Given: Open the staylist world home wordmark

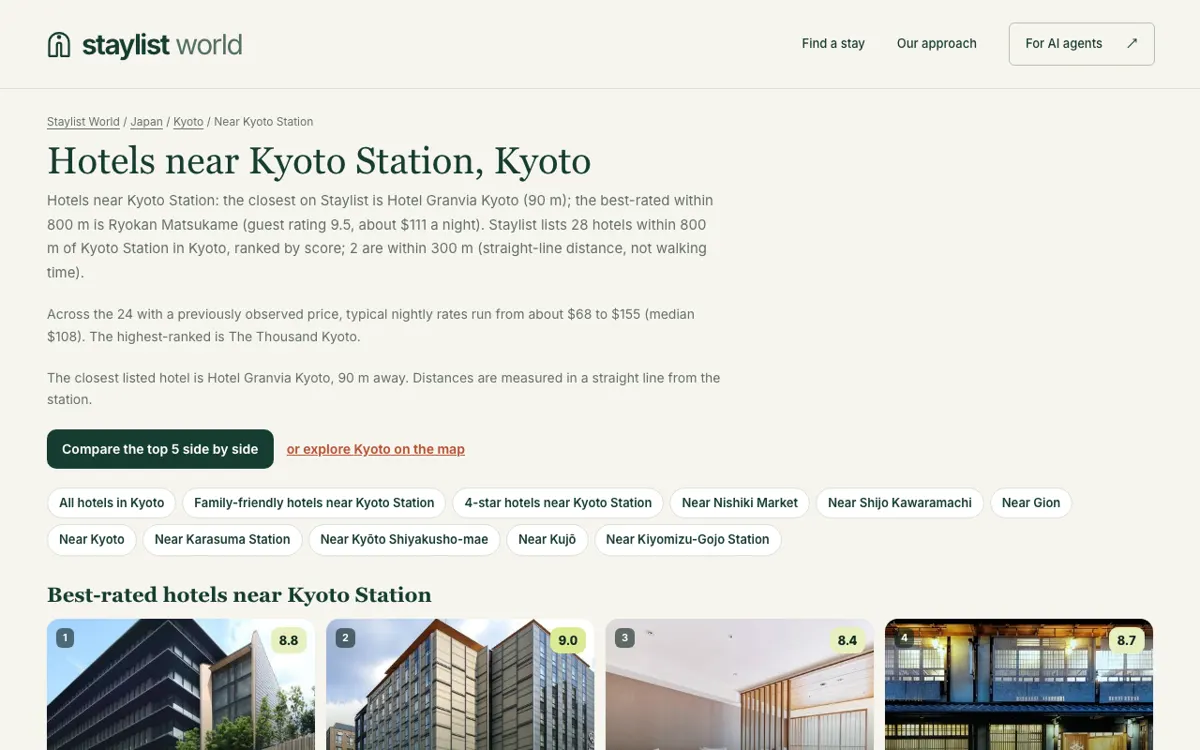Looking at the screenshot, I should (162, 44).
